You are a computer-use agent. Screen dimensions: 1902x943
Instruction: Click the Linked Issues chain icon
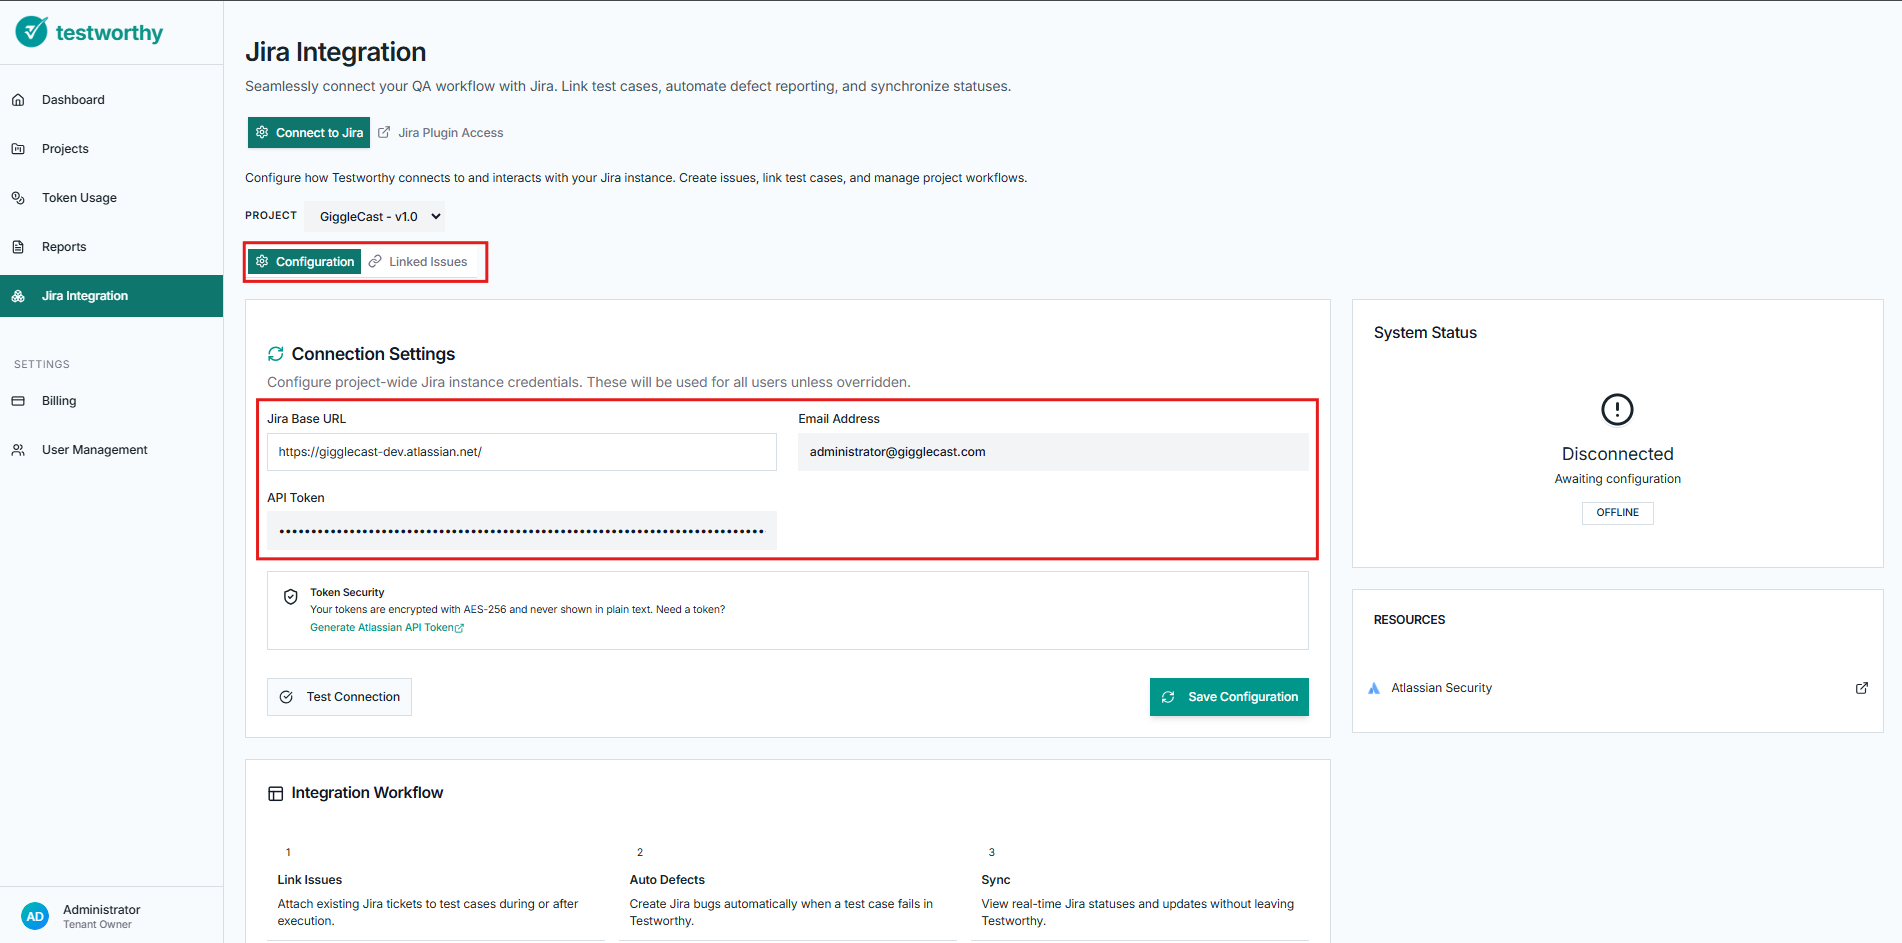click(x=375, y=261)
